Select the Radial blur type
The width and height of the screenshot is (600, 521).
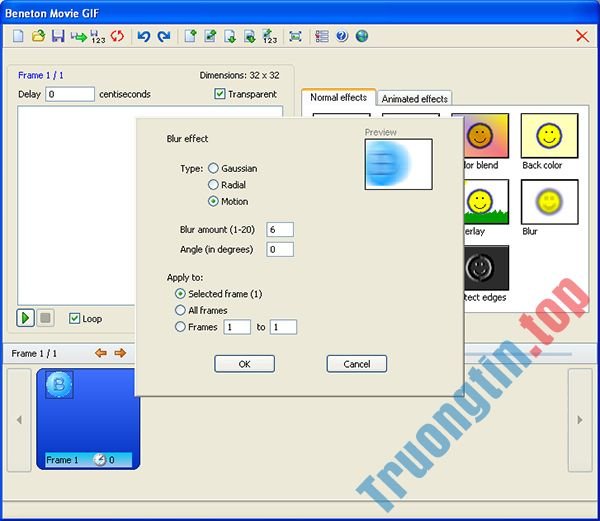pyautogui.click(x=214, y=185)
